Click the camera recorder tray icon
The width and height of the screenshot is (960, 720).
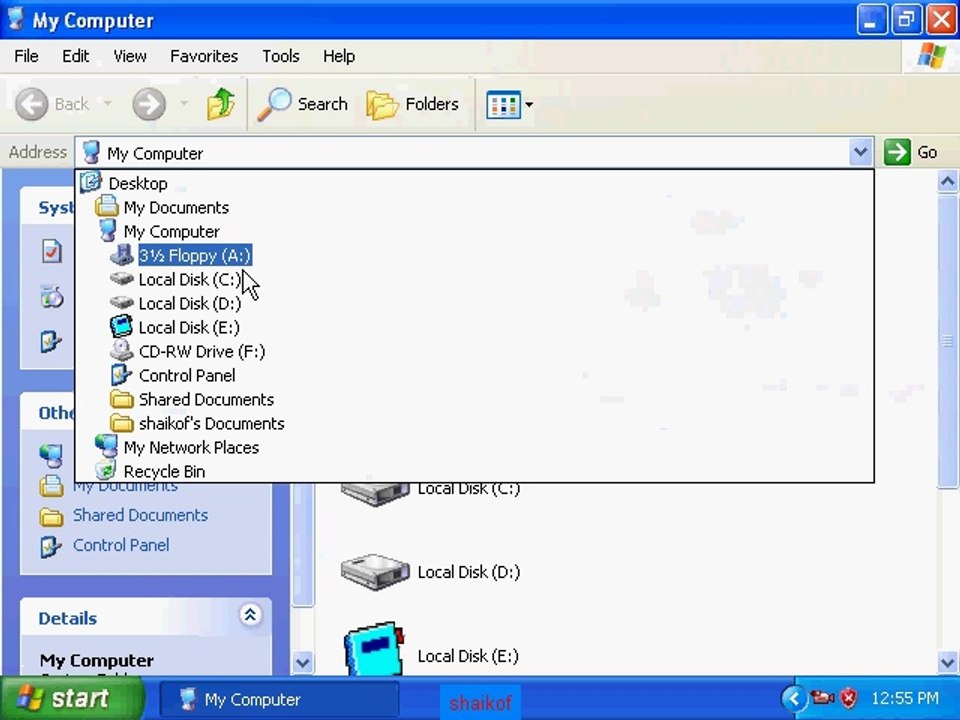click(x=822, y=697)
